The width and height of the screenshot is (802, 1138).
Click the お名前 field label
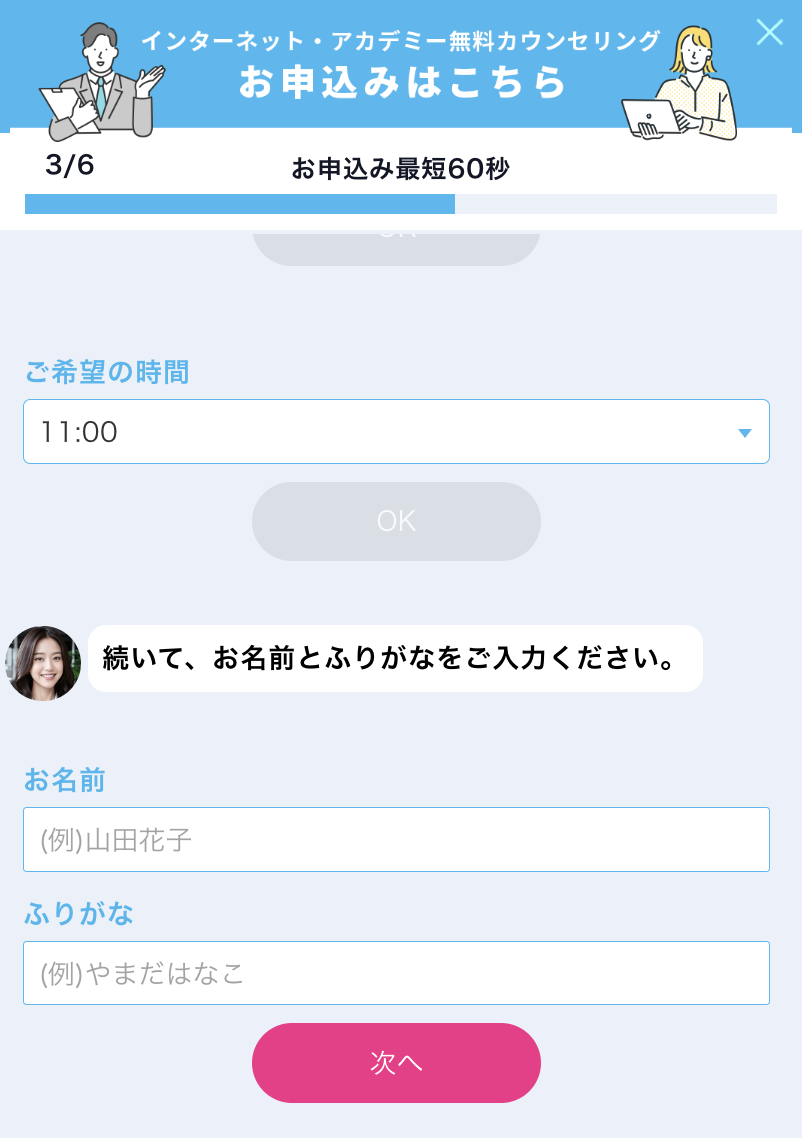[65, 780]
